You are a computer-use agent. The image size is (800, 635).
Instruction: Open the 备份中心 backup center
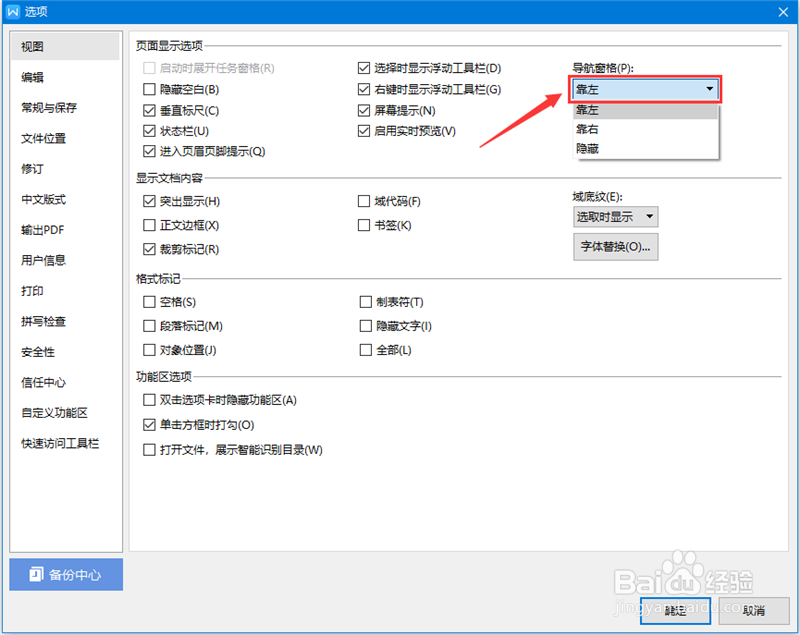pos(65,574)
